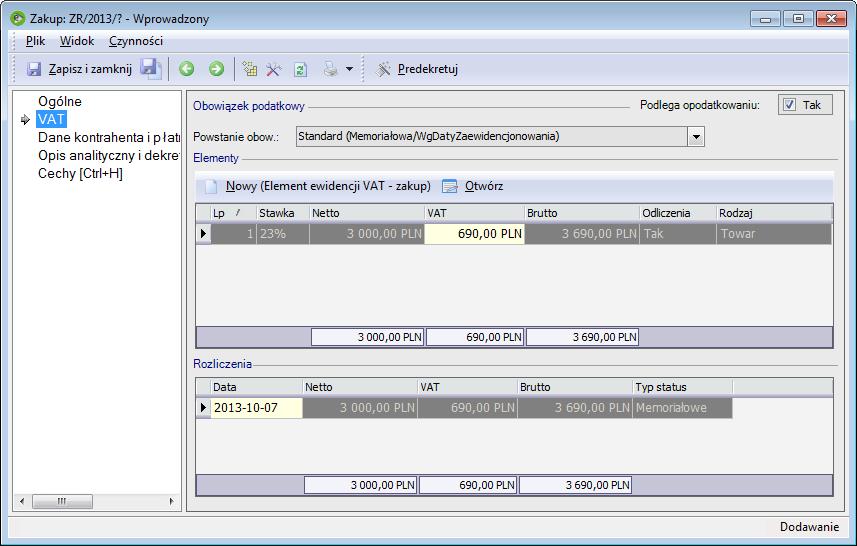
Task: Select the Elementy row indicator arrow
Action: 203,234
